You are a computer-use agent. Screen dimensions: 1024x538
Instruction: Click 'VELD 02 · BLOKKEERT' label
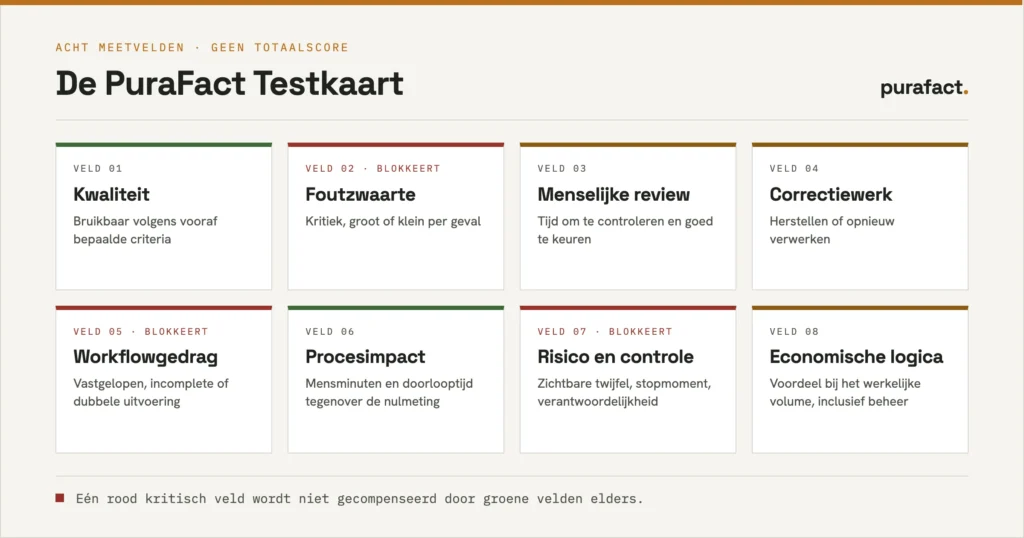point(373,168)
